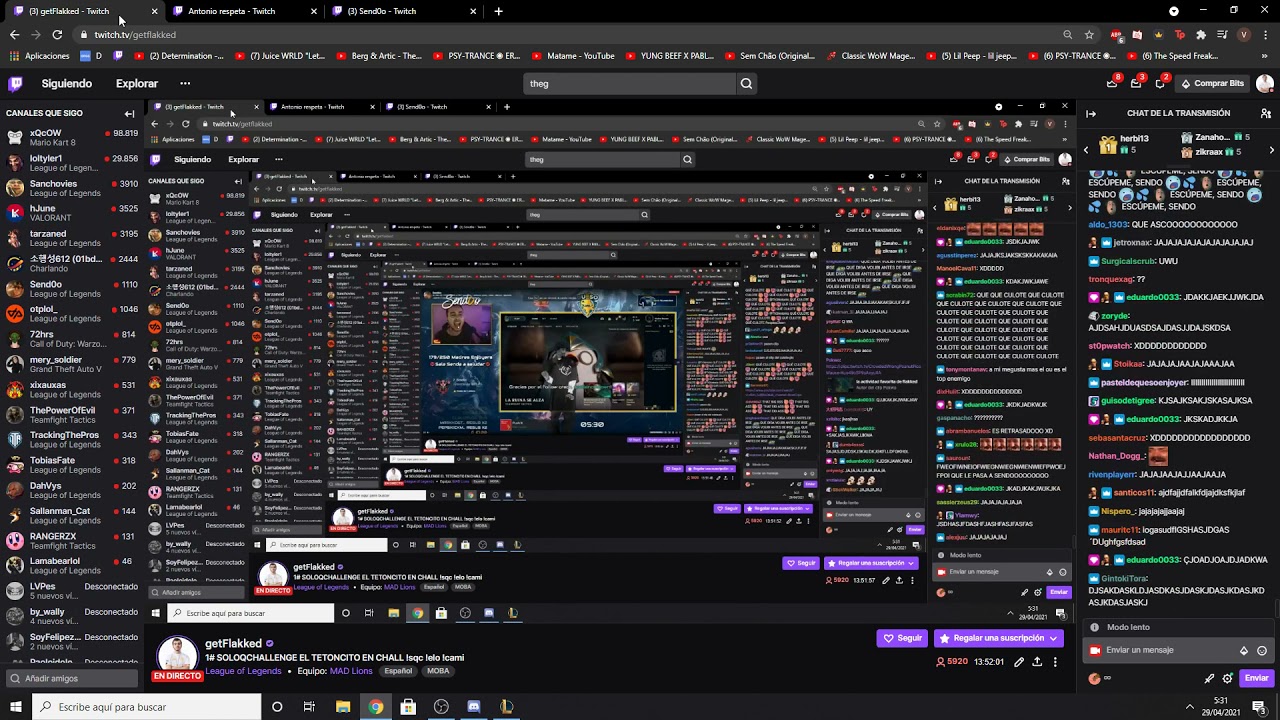
Task: Open League of Legends client on bottom taskbar
Action: (506, 707)
